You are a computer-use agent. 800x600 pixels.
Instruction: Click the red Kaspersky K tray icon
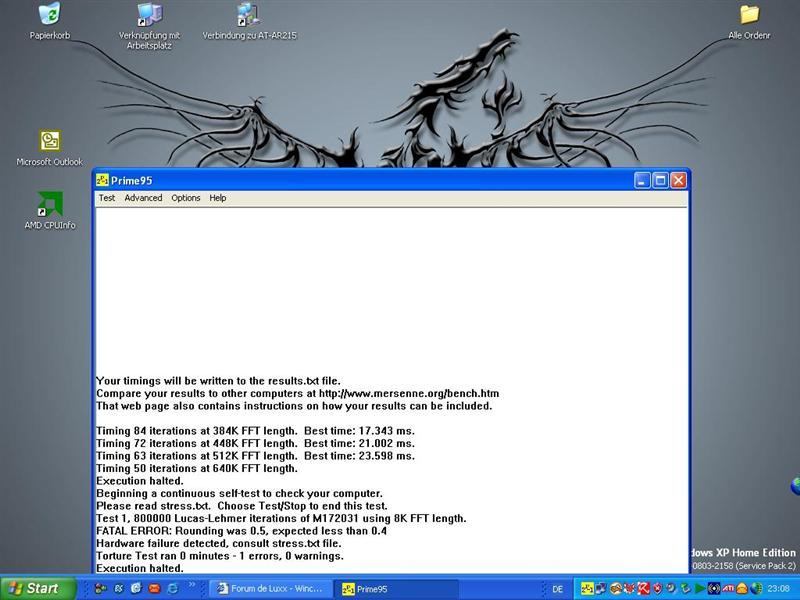point(643,588)
